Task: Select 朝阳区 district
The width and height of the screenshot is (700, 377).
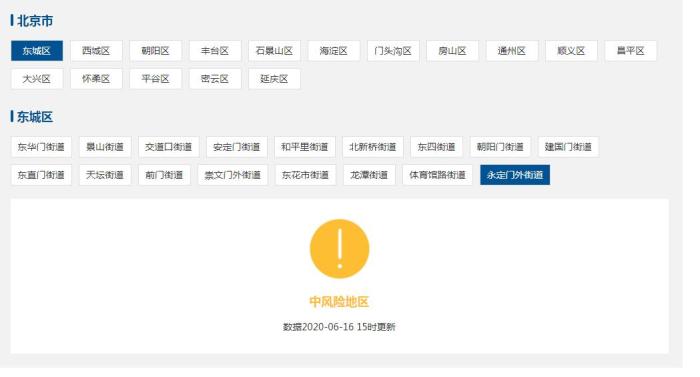Action: pyautogui.click(x=155, y=51)
